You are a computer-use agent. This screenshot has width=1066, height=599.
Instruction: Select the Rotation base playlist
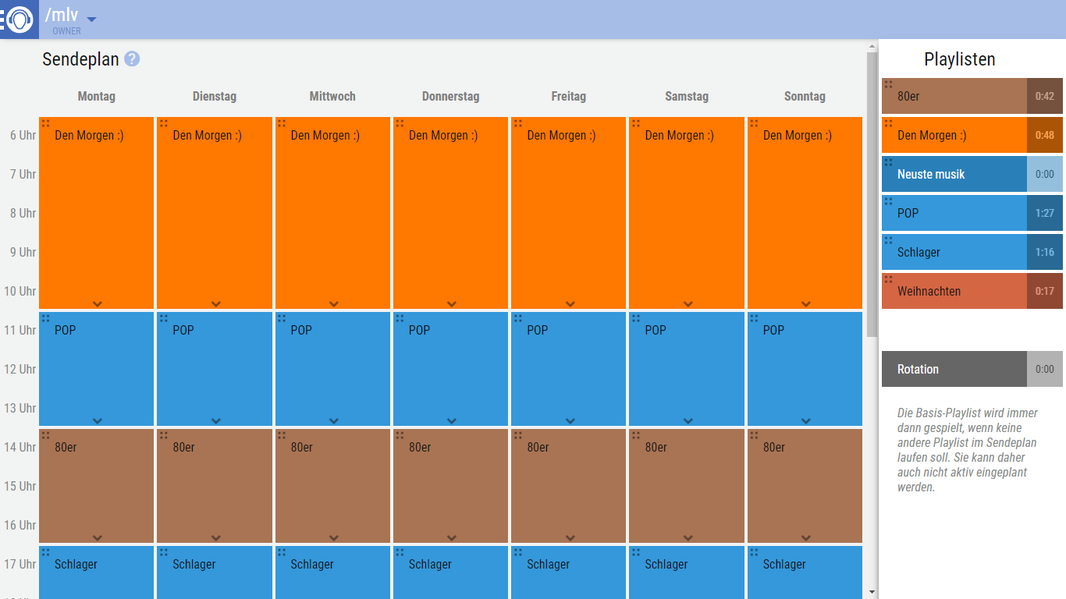pyautogui.click(x=972, y=369)
